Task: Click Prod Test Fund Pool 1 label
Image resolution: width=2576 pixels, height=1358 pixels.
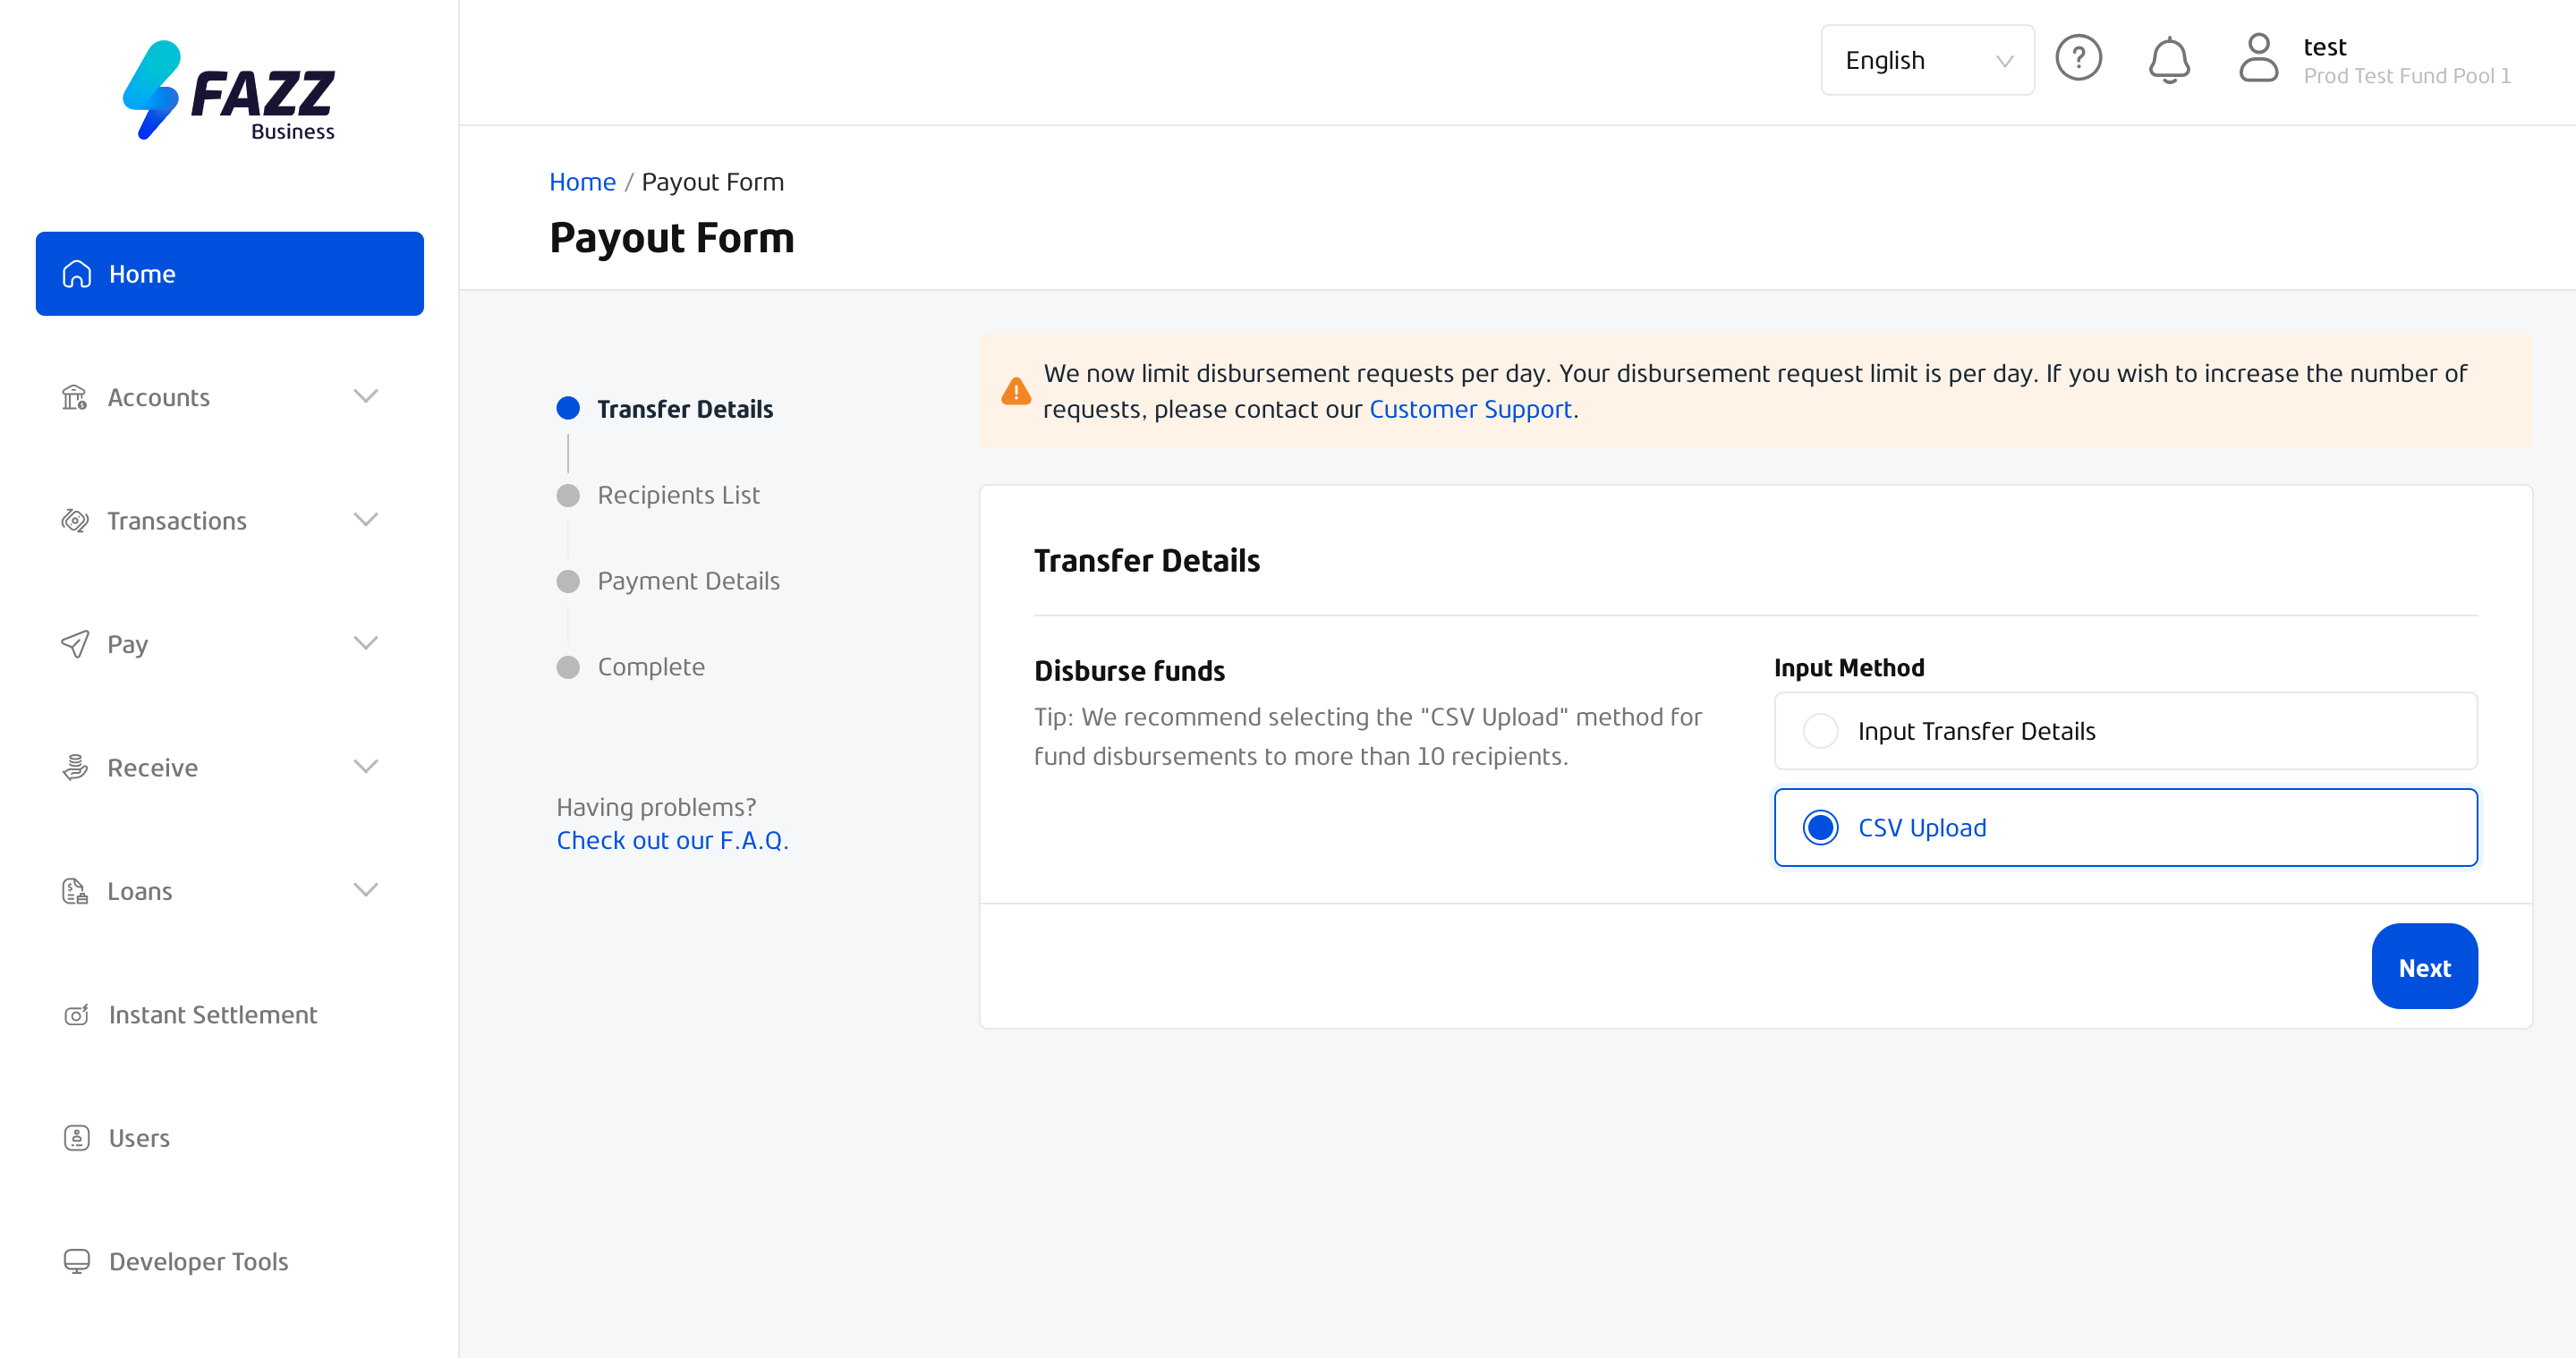Action: 2407,76
